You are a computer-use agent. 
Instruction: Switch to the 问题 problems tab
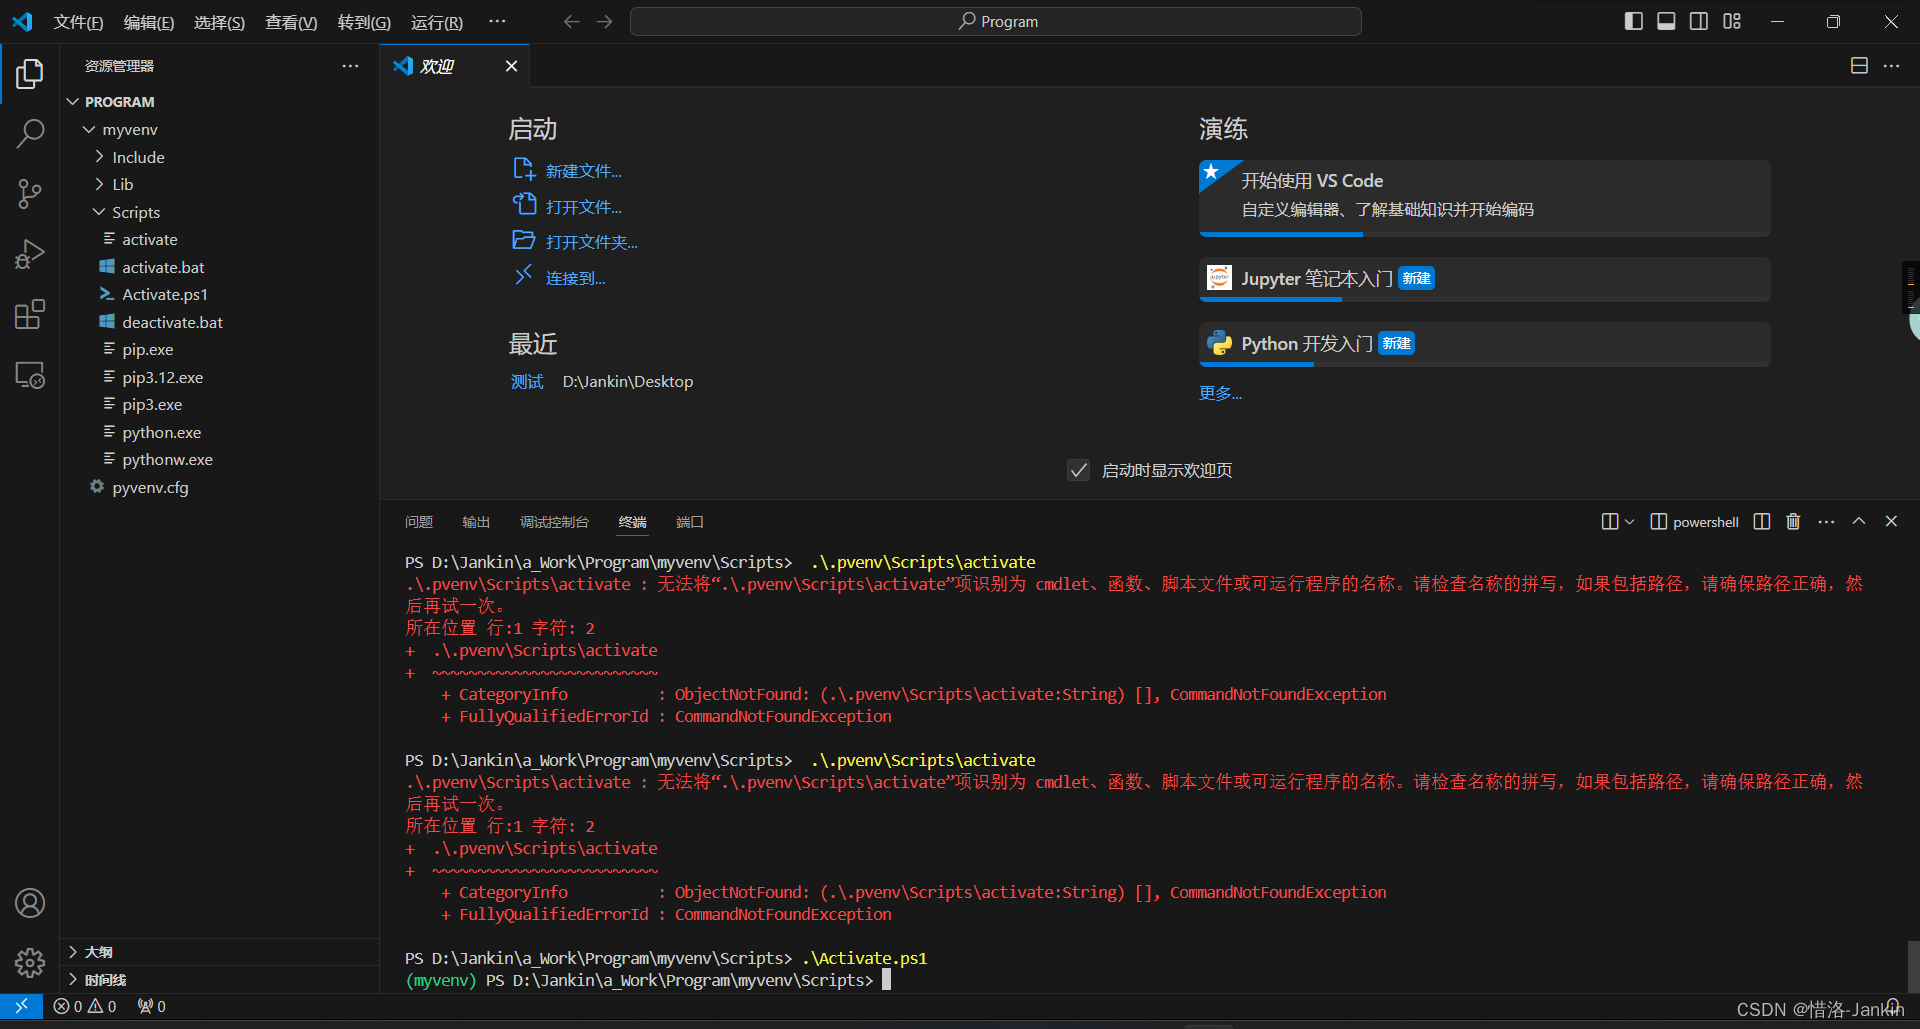419,522
